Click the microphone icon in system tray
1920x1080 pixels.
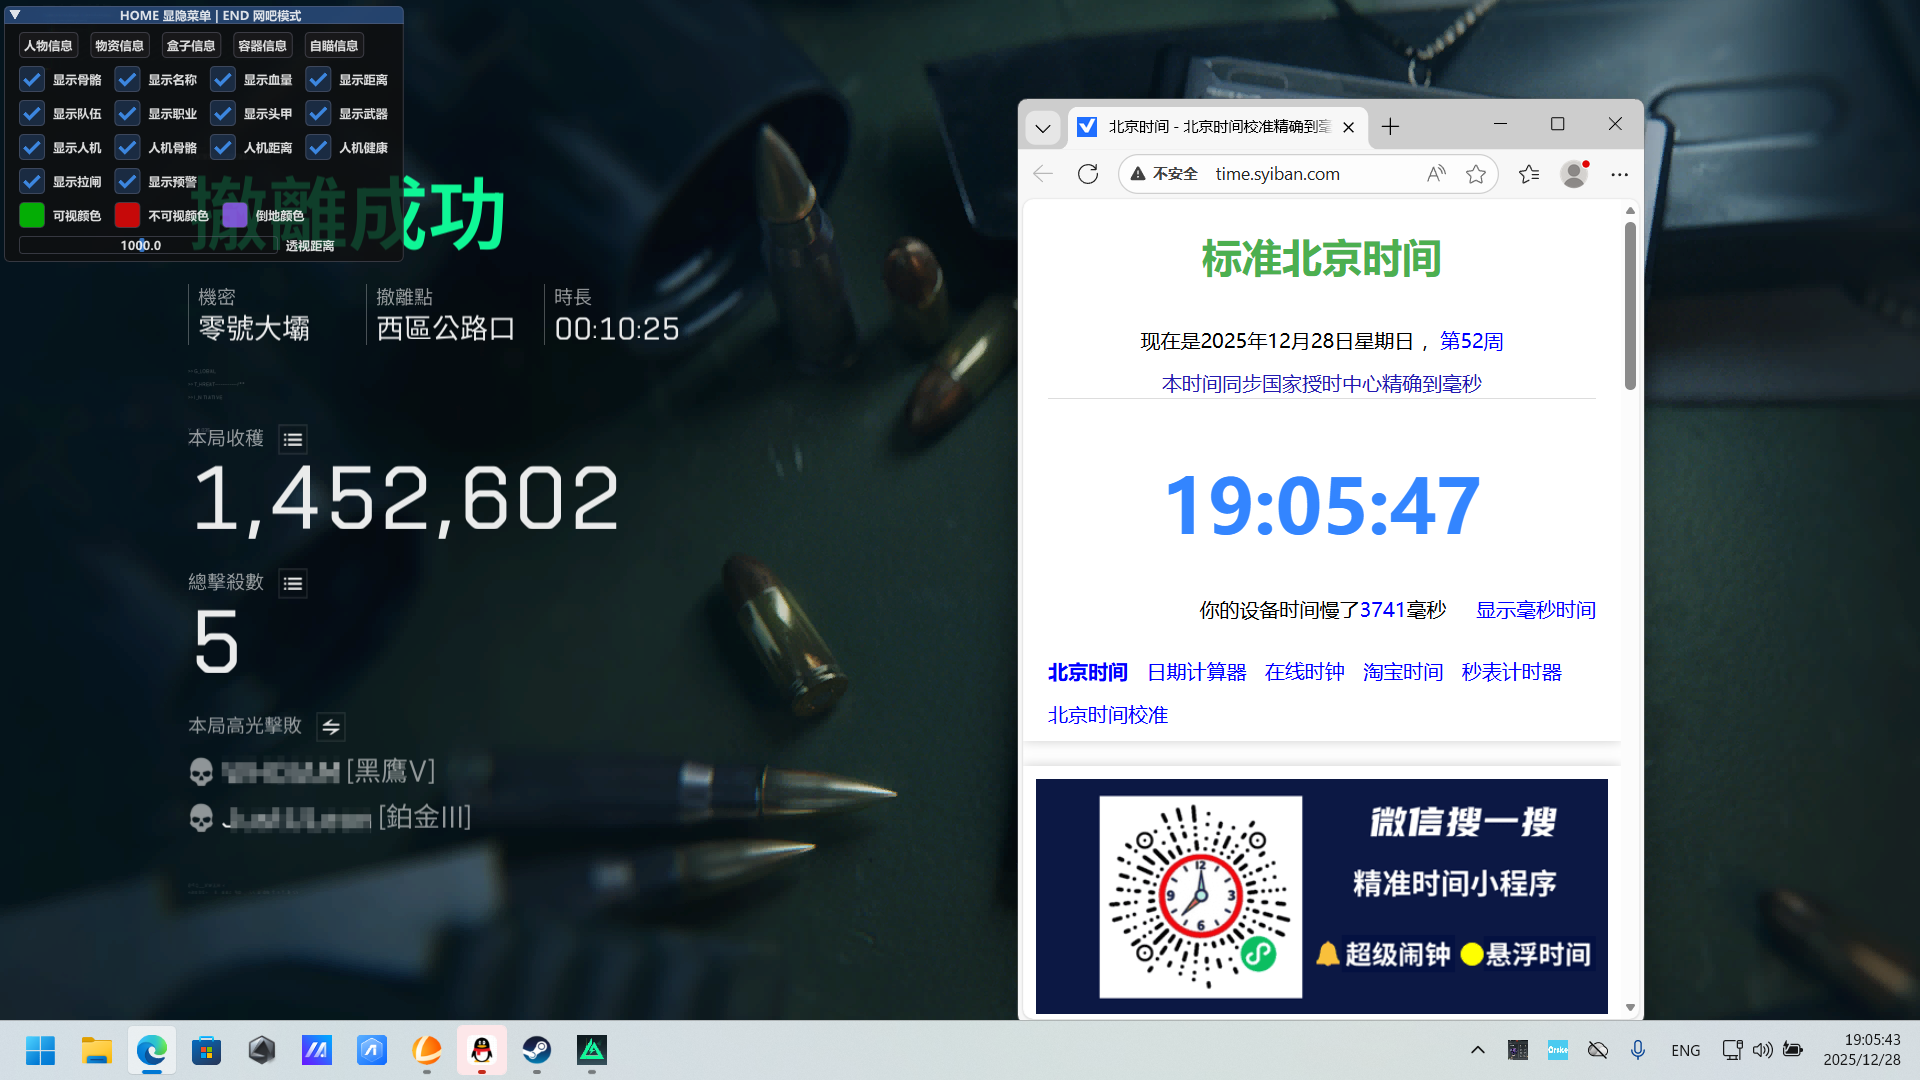1637,1050
